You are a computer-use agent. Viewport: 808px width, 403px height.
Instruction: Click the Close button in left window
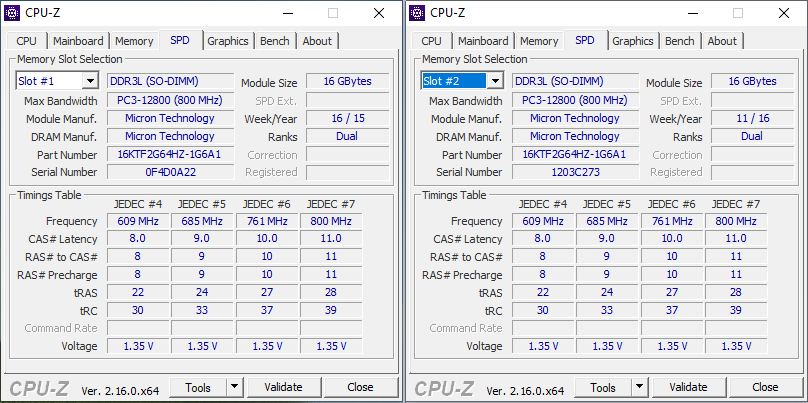click(x=360, y=387)
